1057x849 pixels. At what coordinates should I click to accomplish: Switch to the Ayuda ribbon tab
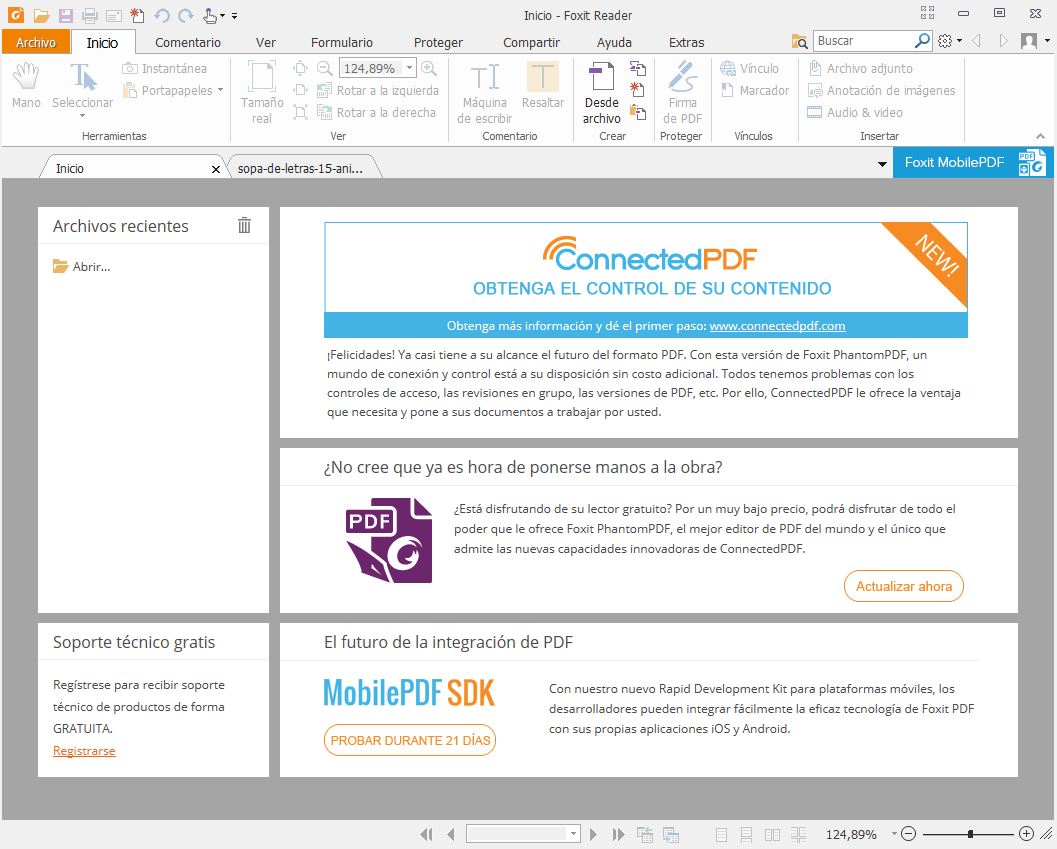coord(614,42)
